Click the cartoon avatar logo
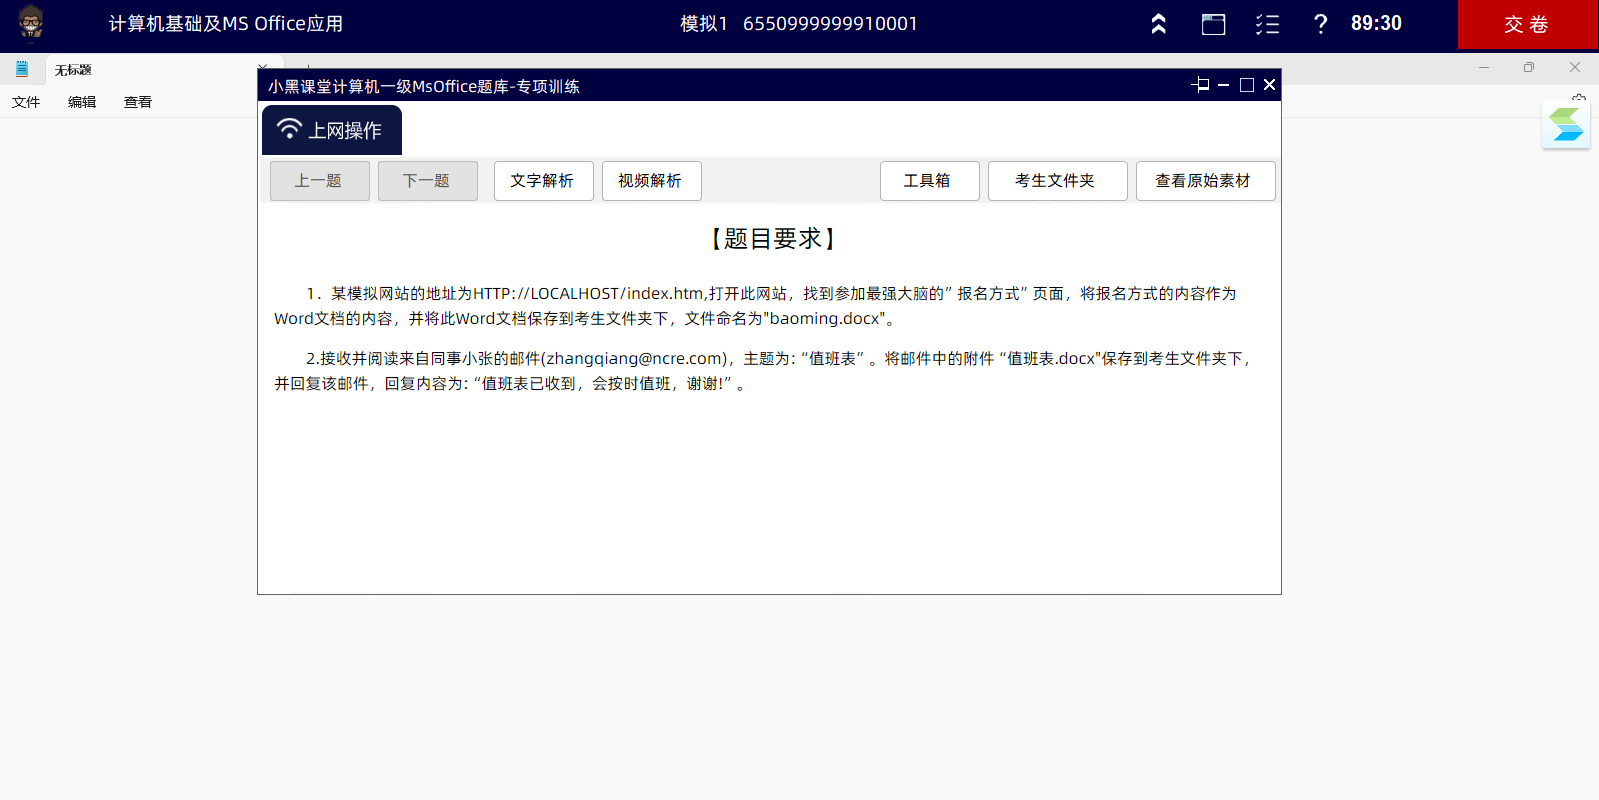The height and width of the screenshot is (800, 1599). (31, 23)
